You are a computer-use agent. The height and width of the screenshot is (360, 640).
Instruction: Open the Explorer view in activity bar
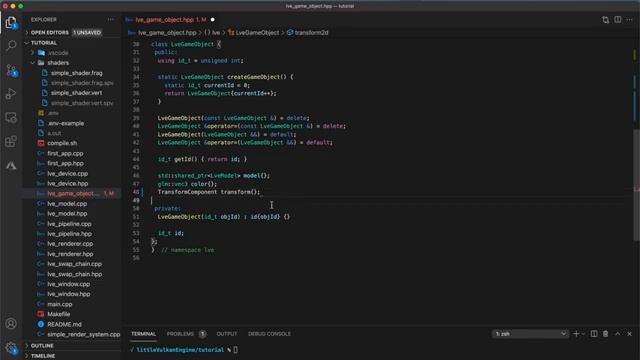[11, 22]
